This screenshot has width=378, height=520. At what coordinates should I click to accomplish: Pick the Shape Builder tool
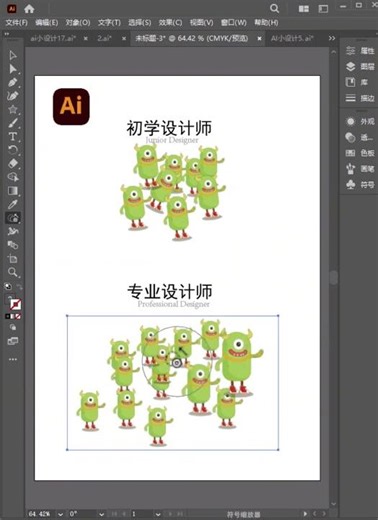[13, 177]
